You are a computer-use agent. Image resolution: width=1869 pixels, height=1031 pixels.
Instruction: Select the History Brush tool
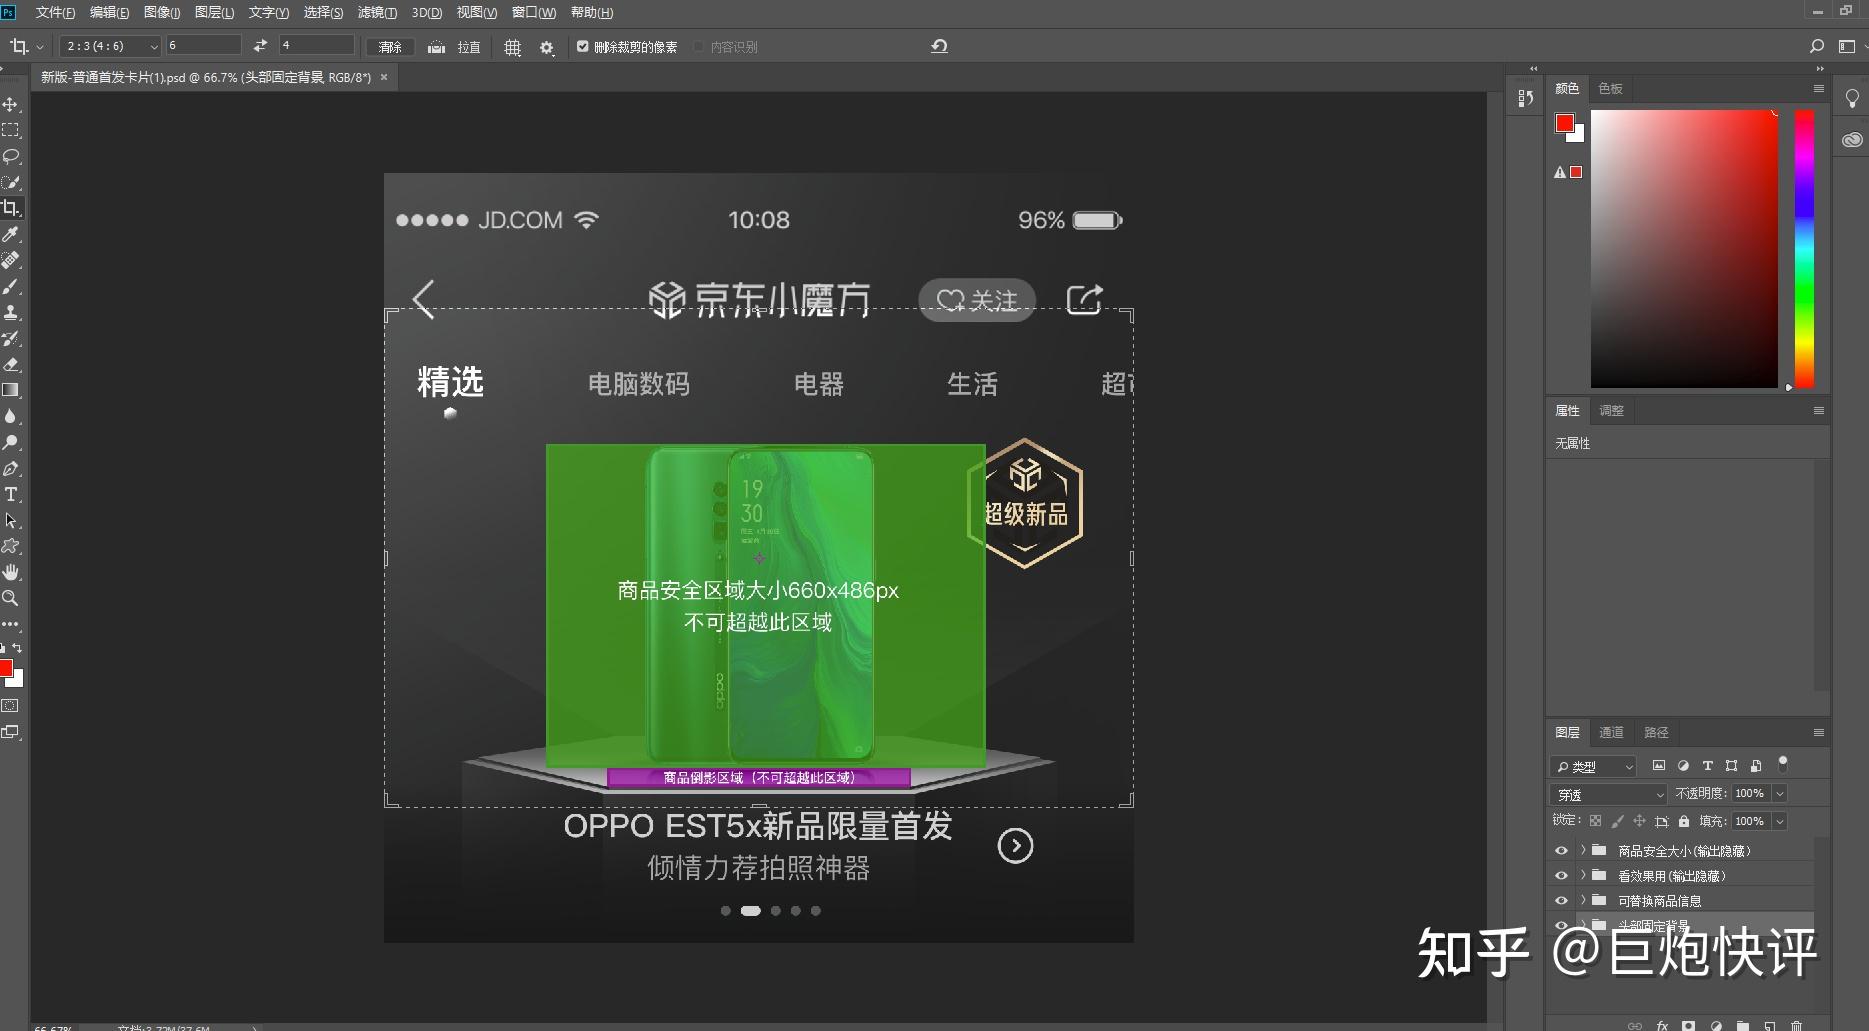pyautogui.click(x=10, y=338)
